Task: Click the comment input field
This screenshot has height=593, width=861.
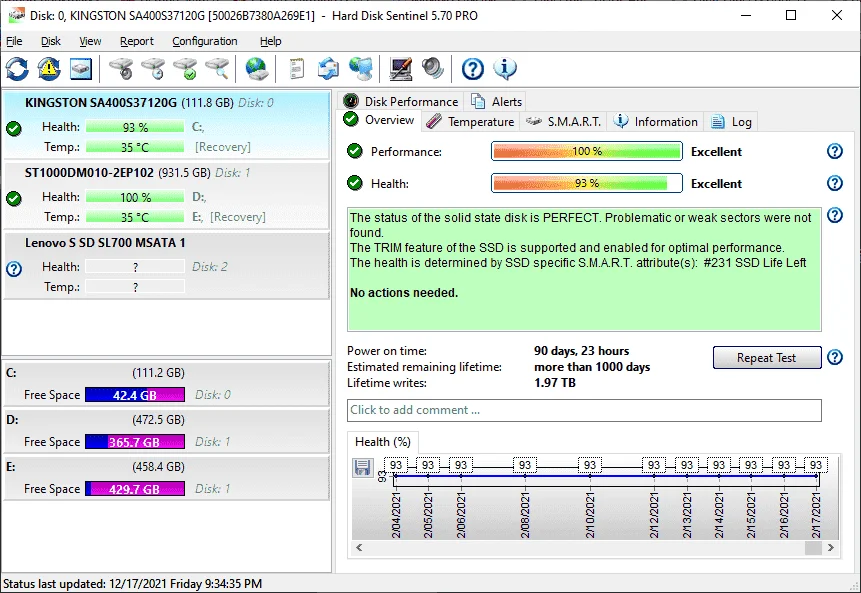Action: point(584,410)
